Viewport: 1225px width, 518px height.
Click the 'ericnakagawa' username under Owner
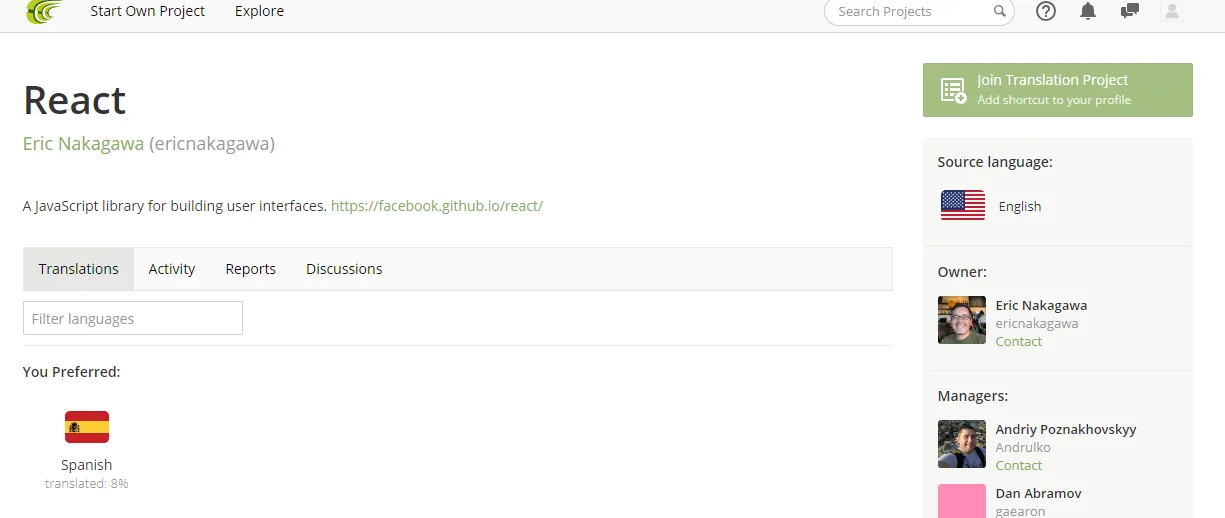(1037, 323)
